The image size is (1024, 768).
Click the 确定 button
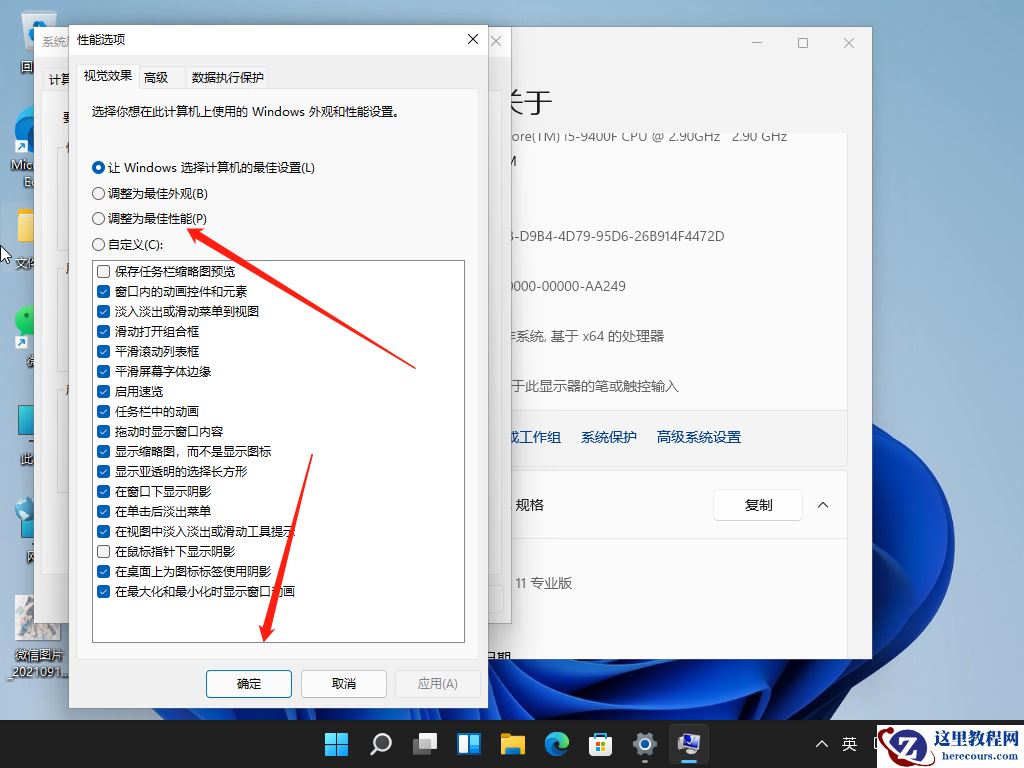248,684
